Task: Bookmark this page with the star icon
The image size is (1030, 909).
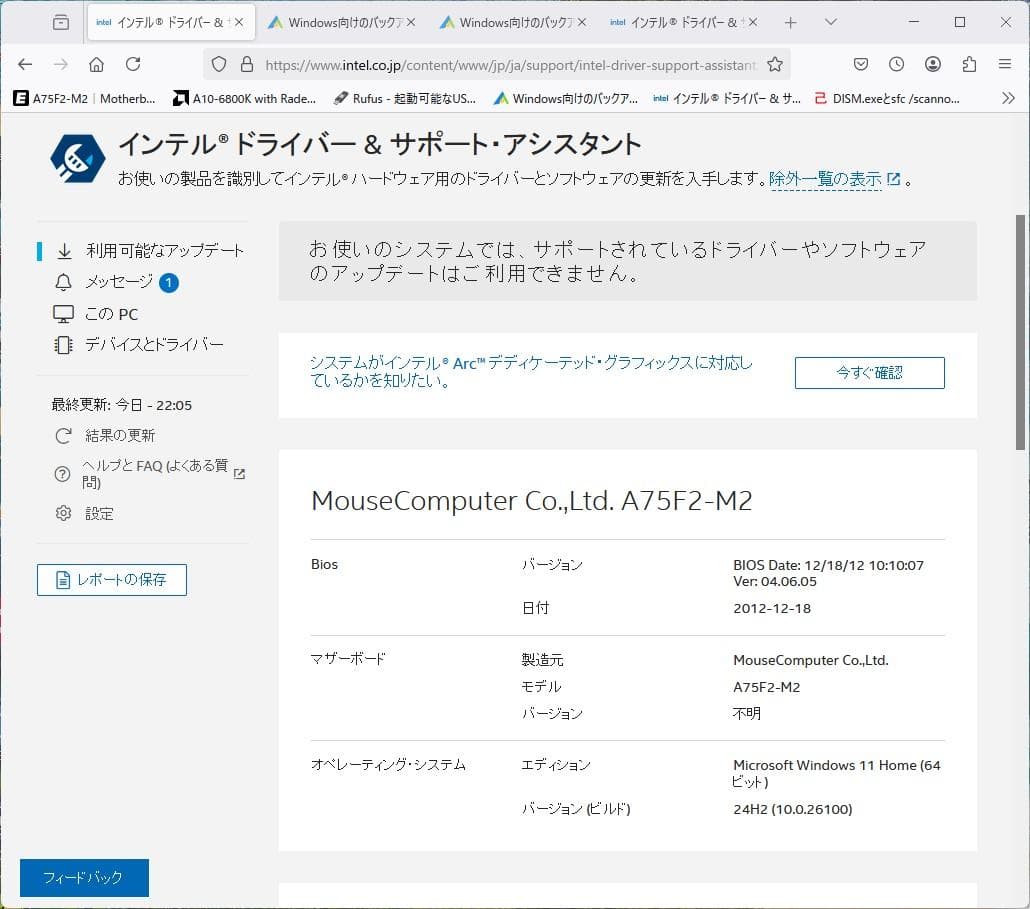Action: (x=775, y=63)
